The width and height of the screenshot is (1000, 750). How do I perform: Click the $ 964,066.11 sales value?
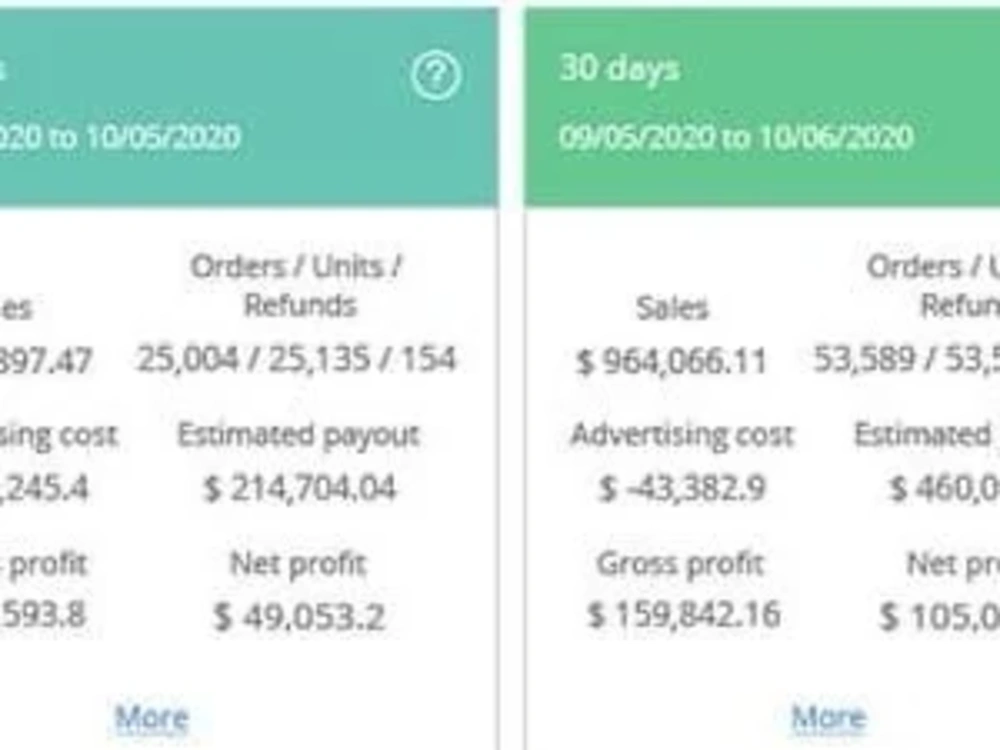point(672,362)
